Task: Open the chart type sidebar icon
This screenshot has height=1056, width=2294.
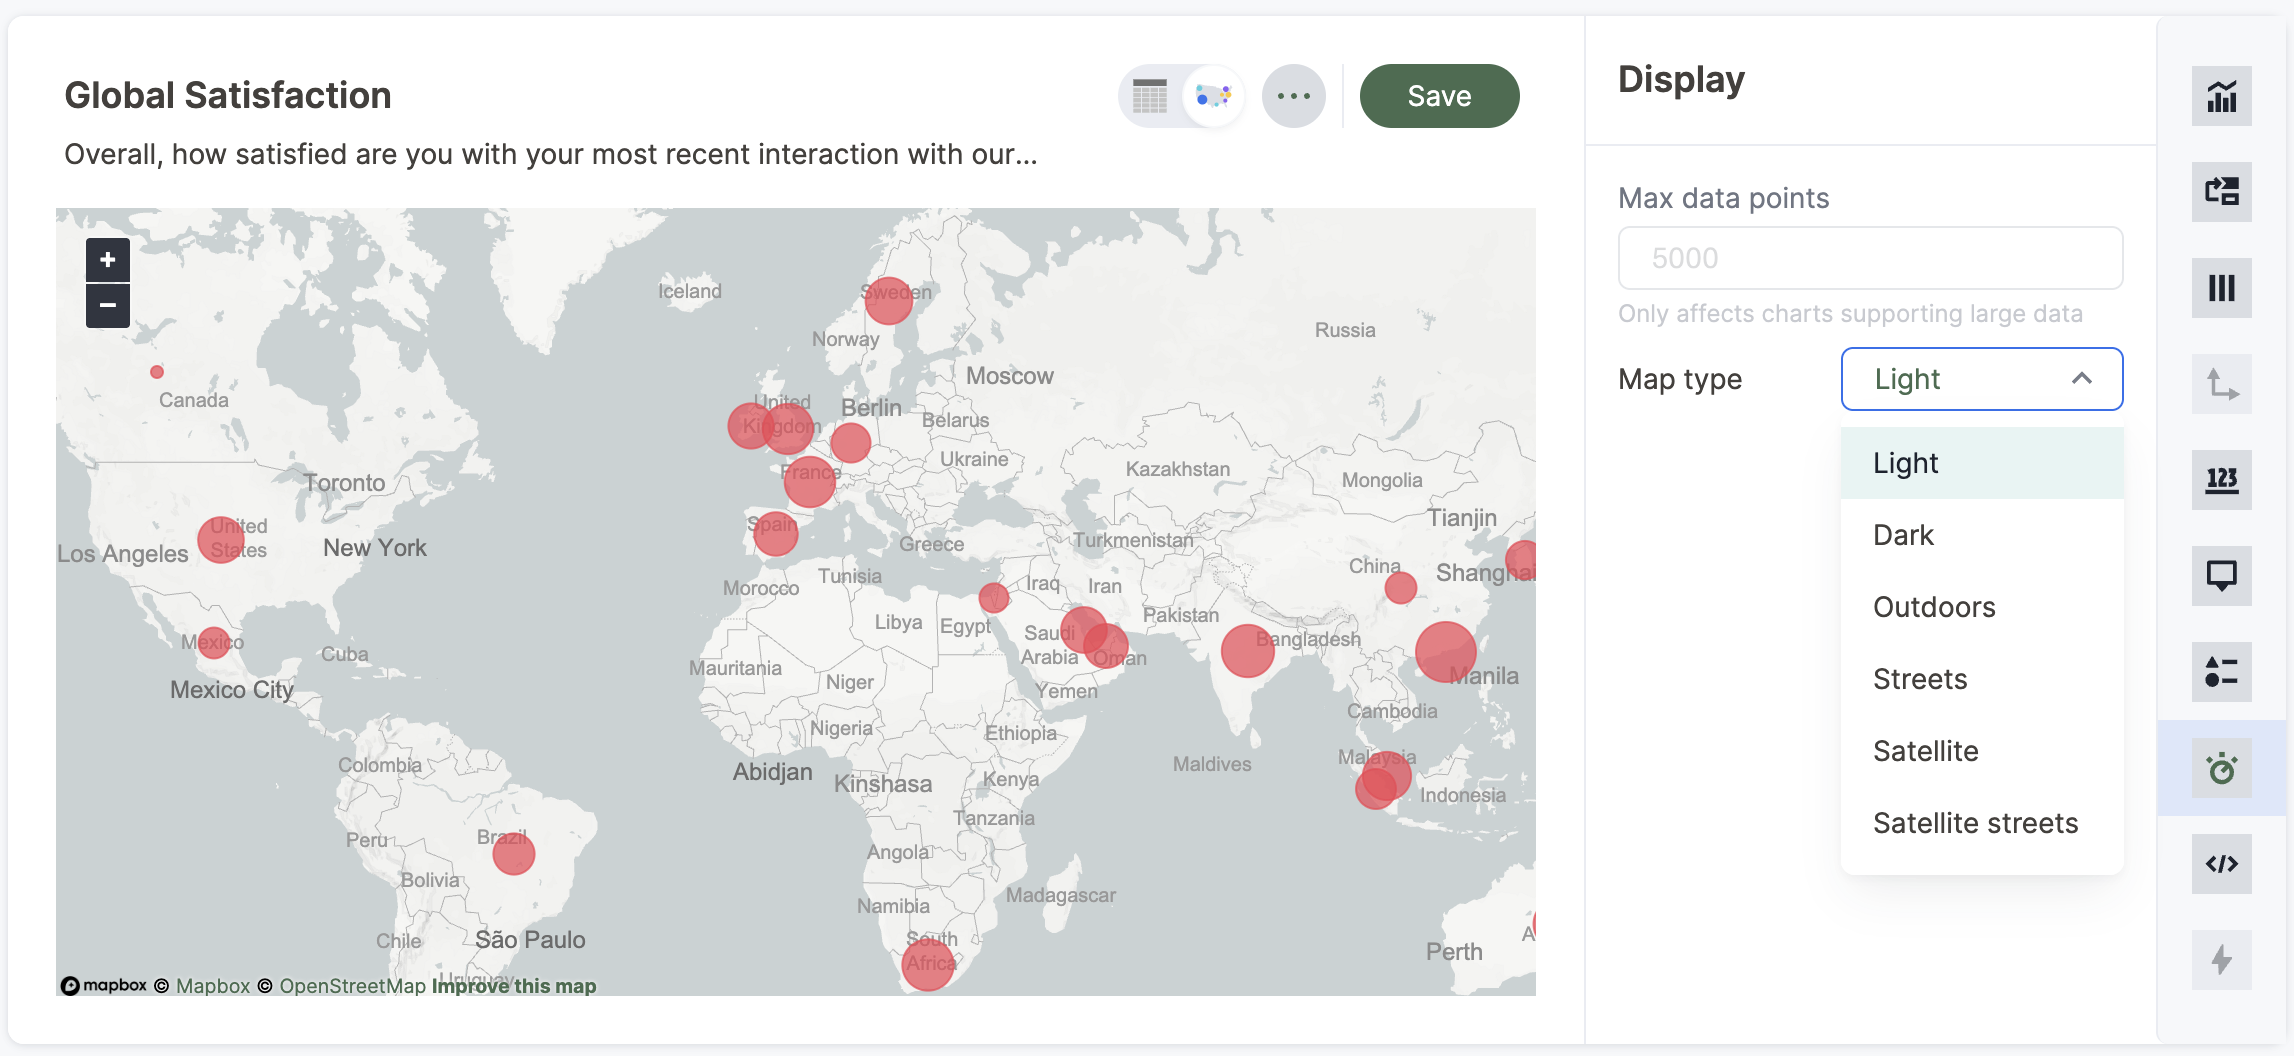Action: coord(2221,96)
